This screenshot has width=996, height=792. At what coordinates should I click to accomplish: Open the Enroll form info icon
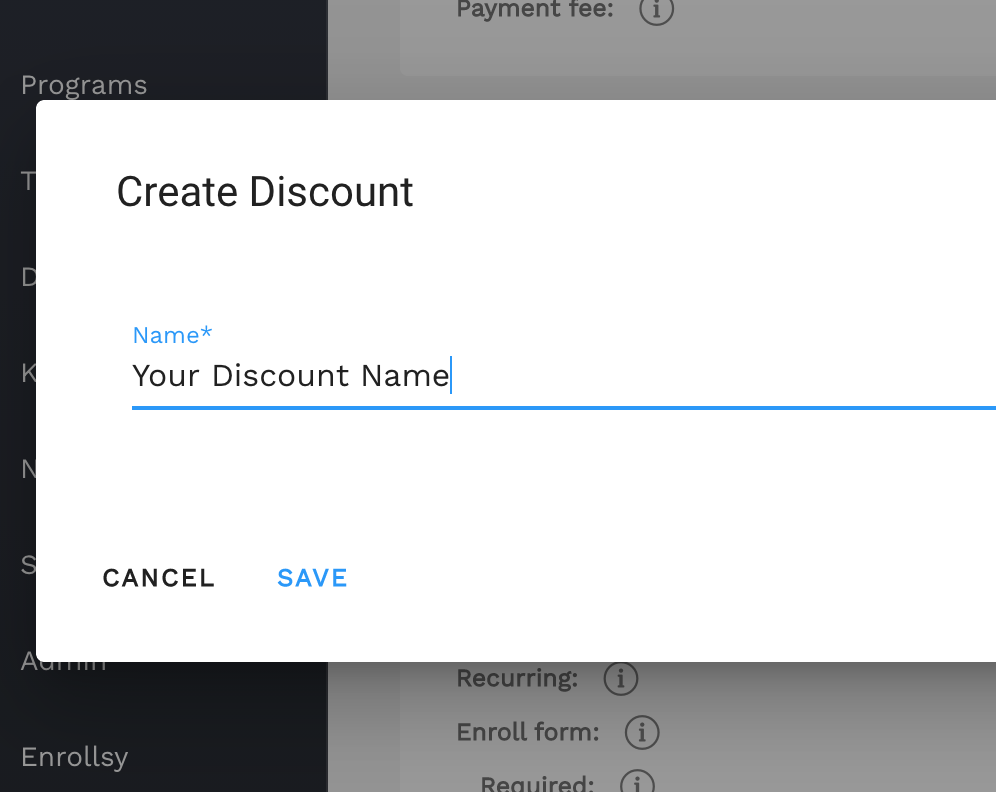642,733
